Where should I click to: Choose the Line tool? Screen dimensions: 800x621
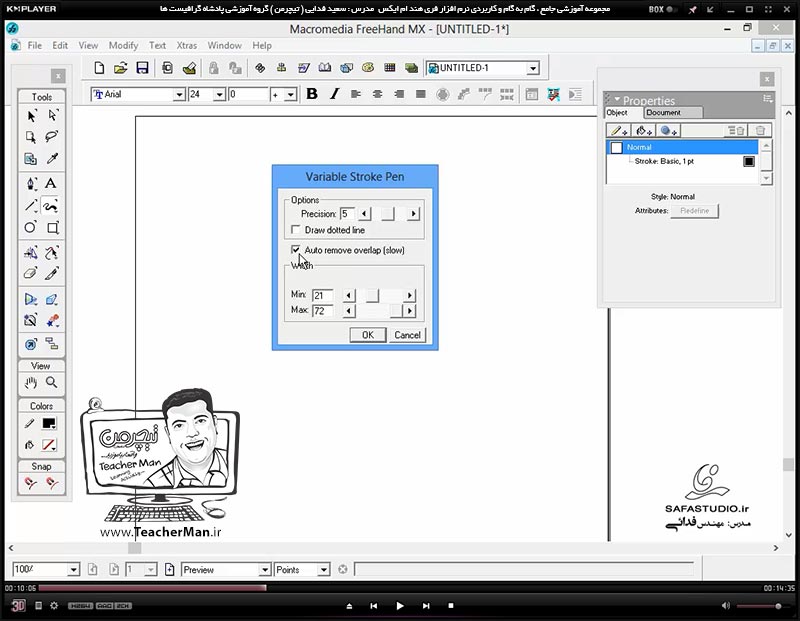(x=31, y=206)
